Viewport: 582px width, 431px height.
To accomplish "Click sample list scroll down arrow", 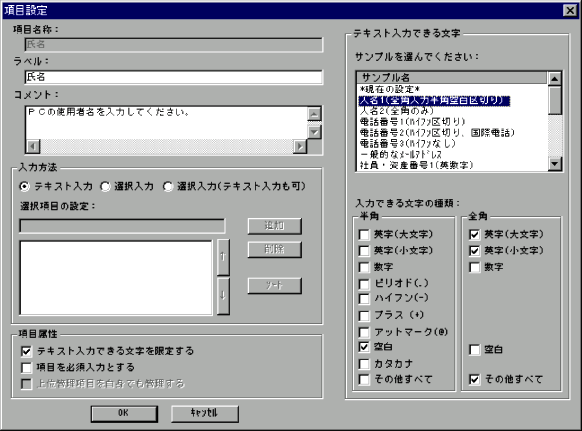I will coord(555,163).
